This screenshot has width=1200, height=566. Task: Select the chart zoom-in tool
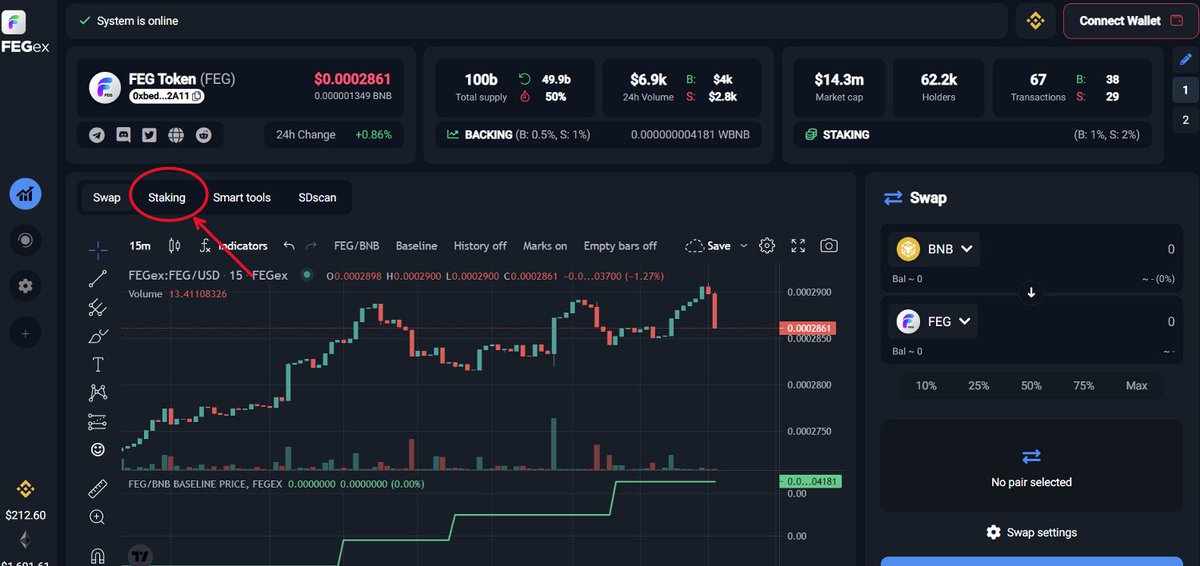(97, 517)
